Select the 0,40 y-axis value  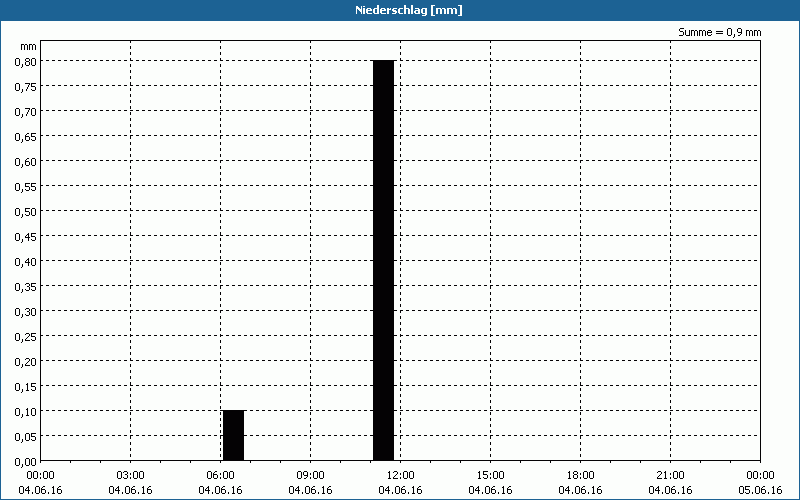(26, 261)
